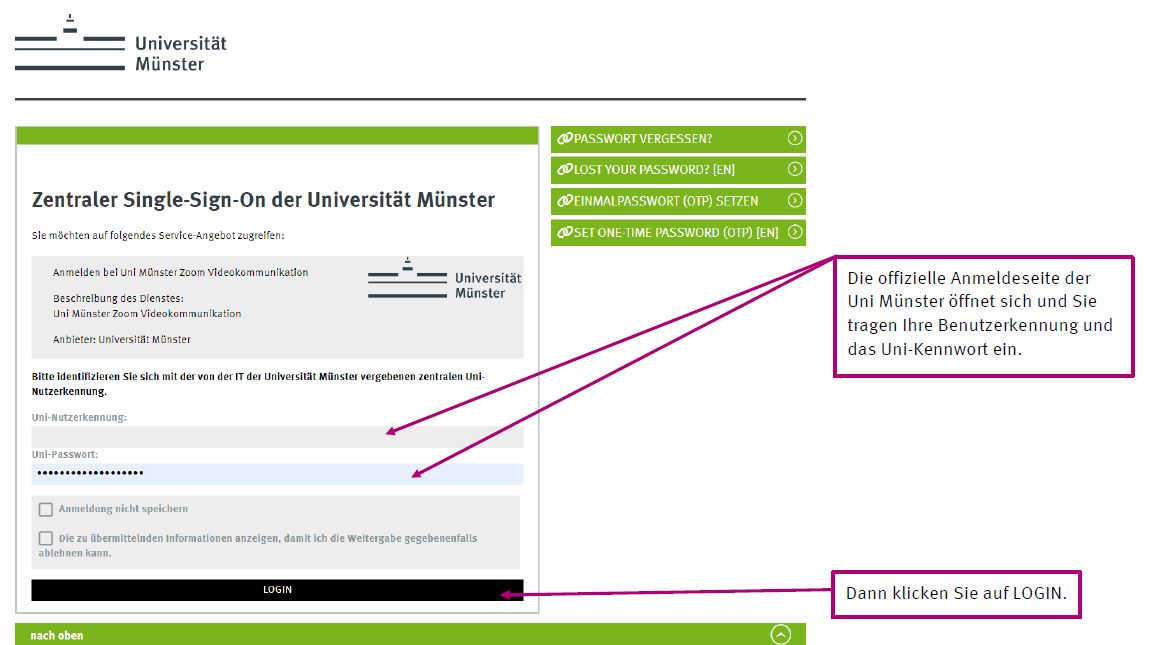Click the arrow circle on EINMALPASSWORT (OTP) SETZEN bar
Screen dimensions: 1157x645
pyautogui.click(x=795, y=201)
